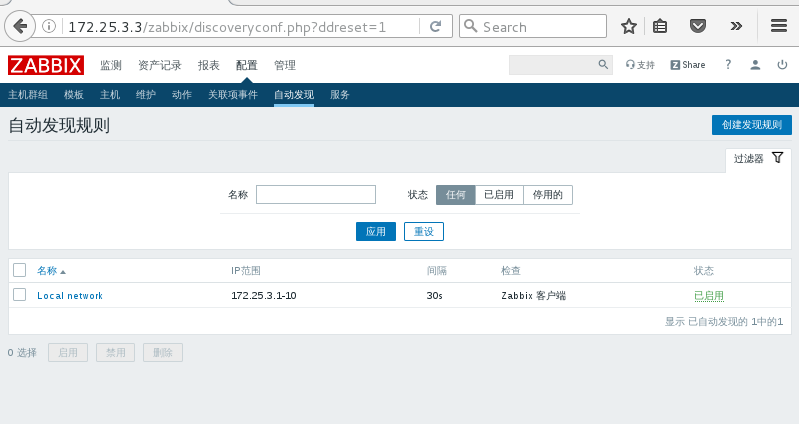
Task: Click the Zabbix 客户端 check cell
Action: [x=534, y=296]
